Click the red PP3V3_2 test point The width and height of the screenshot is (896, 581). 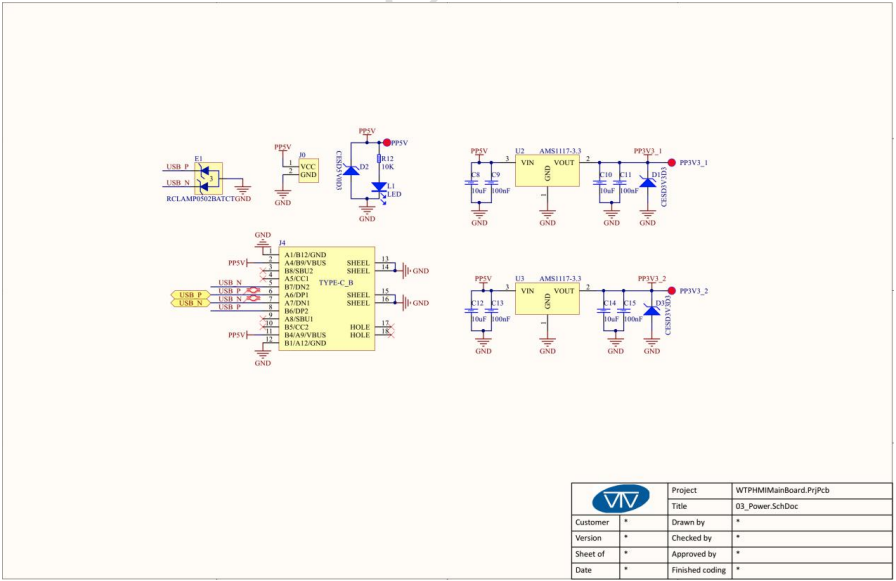670,291
